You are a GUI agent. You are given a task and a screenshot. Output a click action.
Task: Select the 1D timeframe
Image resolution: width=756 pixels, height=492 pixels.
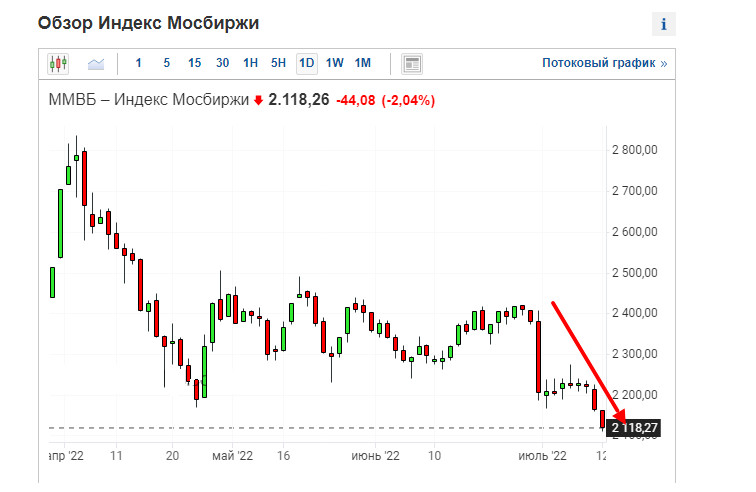click(x=307, y=64)
